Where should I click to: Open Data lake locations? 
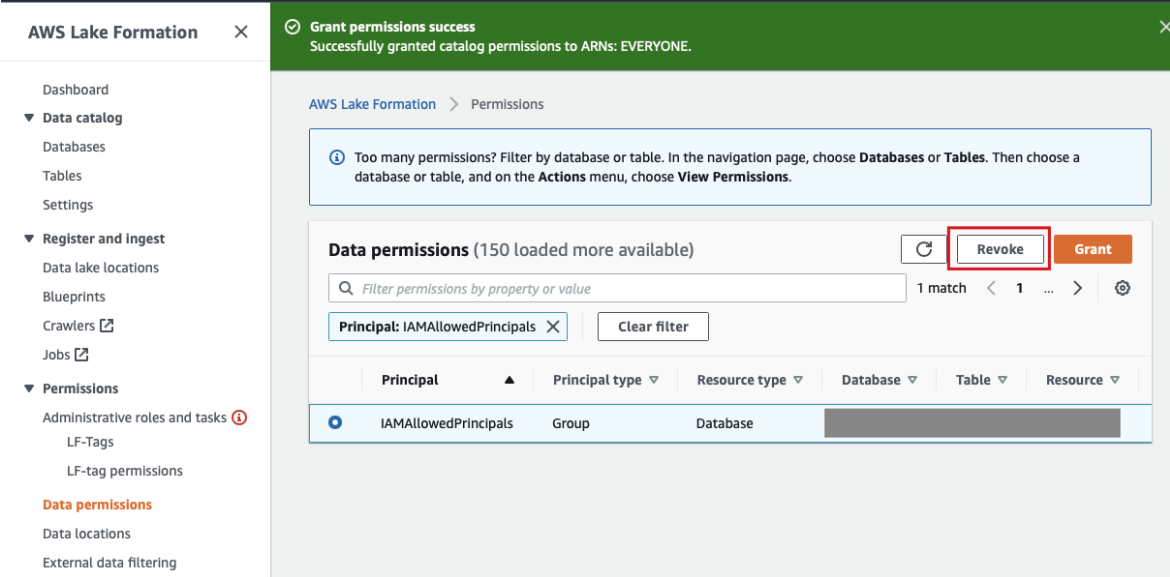point(101,268)
